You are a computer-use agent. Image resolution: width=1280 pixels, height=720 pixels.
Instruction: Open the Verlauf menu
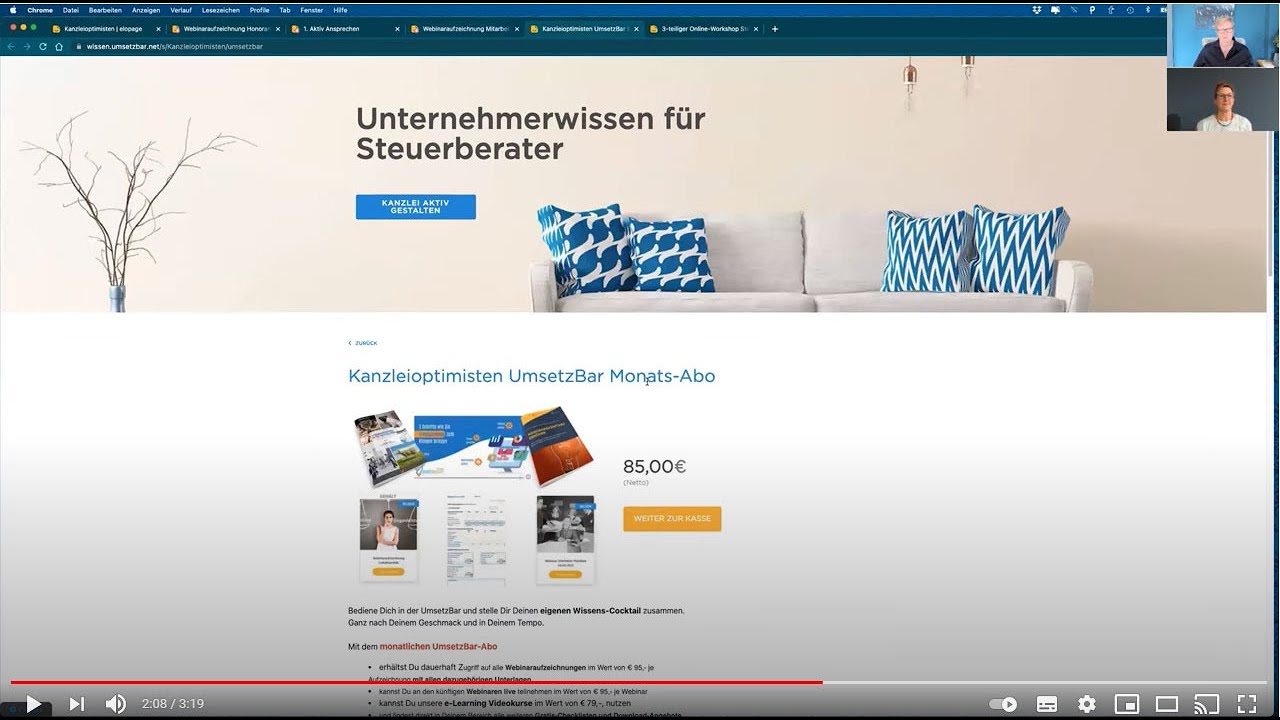pyautogui.click(x=181, y=10)
